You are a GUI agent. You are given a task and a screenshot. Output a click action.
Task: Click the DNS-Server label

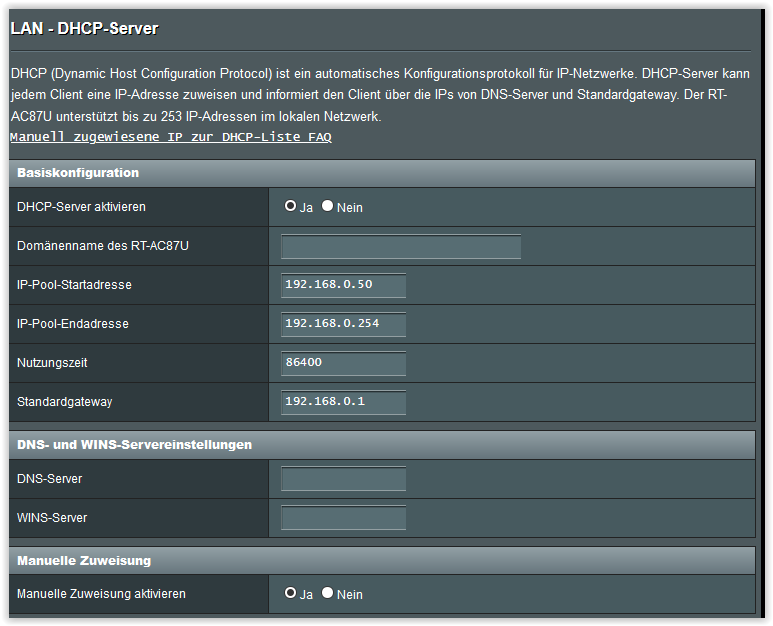(x=49, y=478)
